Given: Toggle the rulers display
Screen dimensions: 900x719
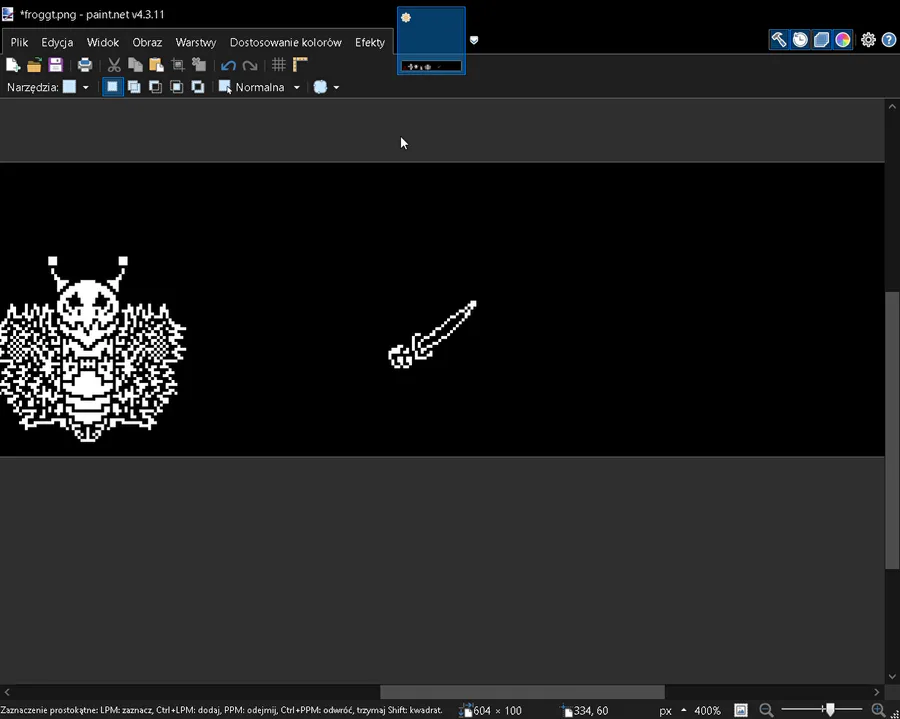Looking at the screenshot, I should coord(300,65).
